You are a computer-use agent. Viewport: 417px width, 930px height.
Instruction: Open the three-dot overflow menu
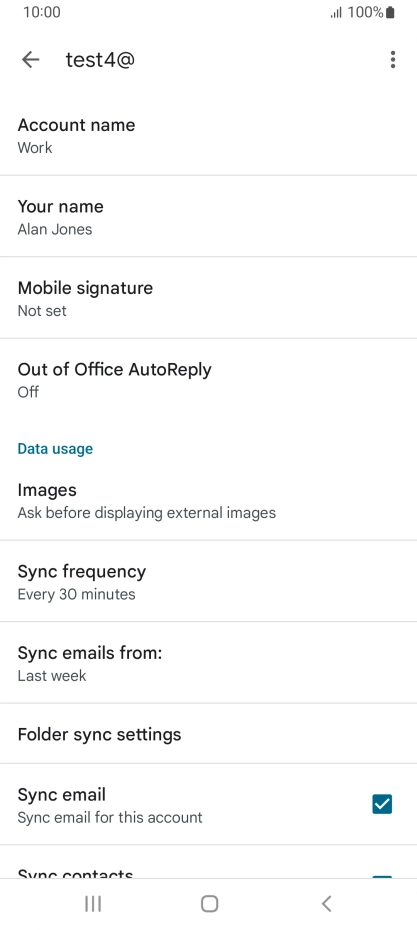tap(393, 59)
